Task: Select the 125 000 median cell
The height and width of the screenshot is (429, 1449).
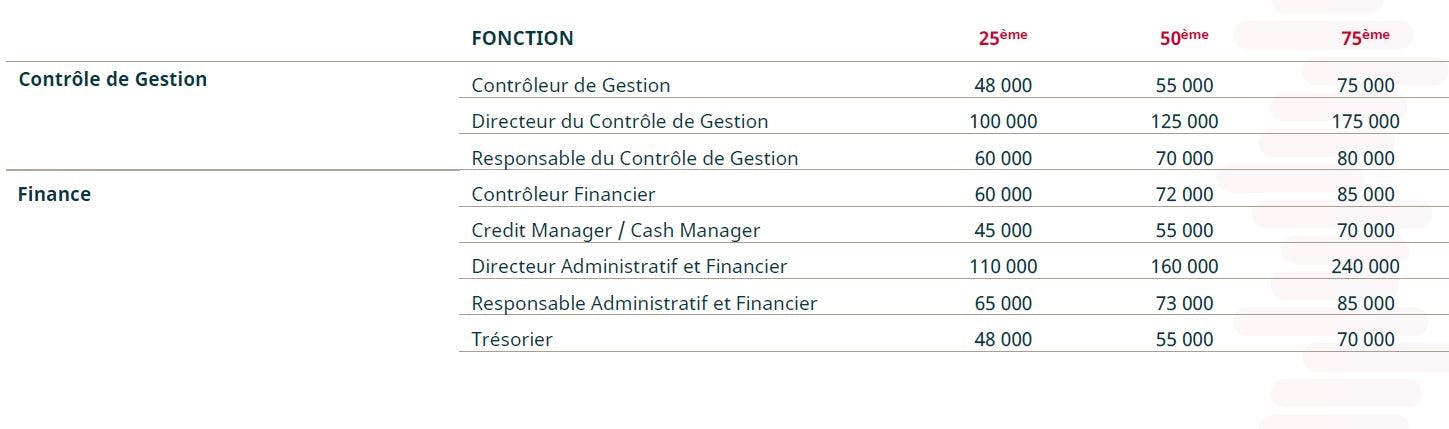Action: coord(1184,122)
